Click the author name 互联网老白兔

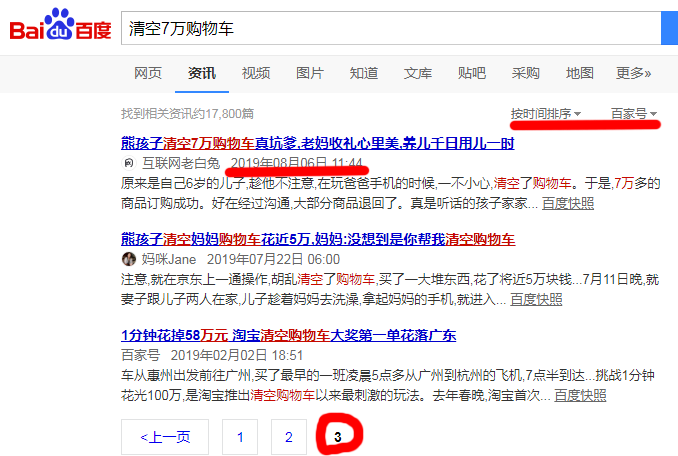point(181,163)
